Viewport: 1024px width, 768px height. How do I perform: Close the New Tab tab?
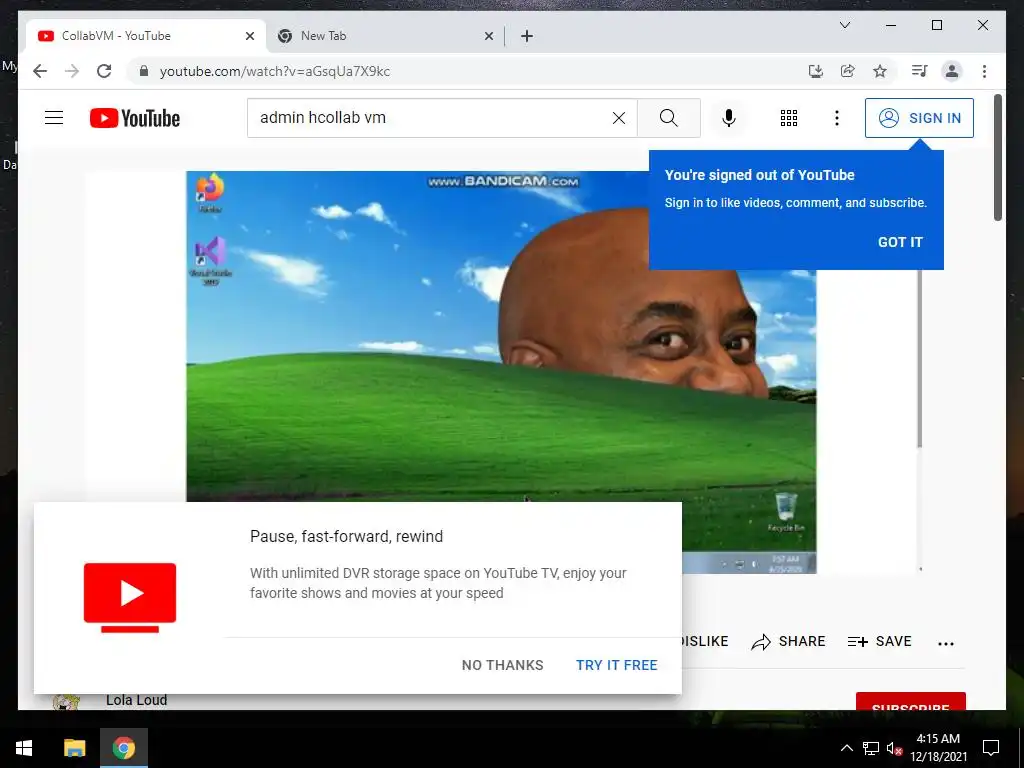(488, 37)
